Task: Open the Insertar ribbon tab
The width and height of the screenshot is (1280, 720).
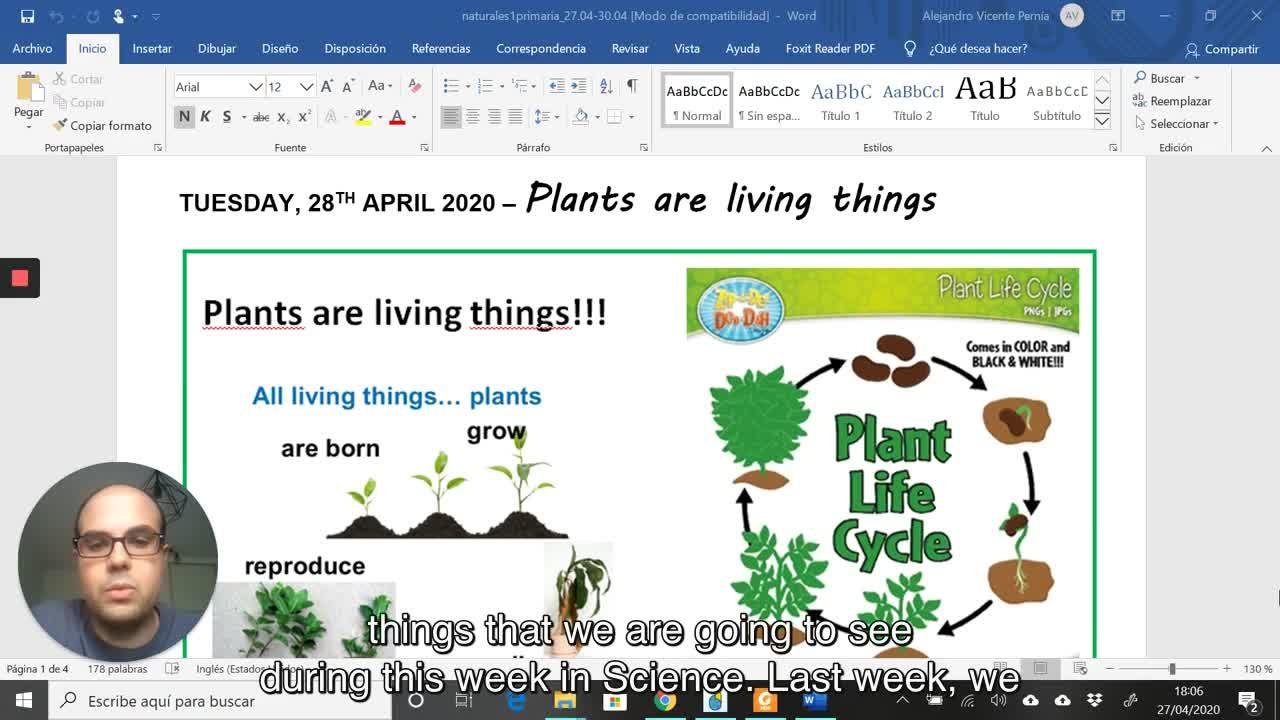Action: pos(152,48)
